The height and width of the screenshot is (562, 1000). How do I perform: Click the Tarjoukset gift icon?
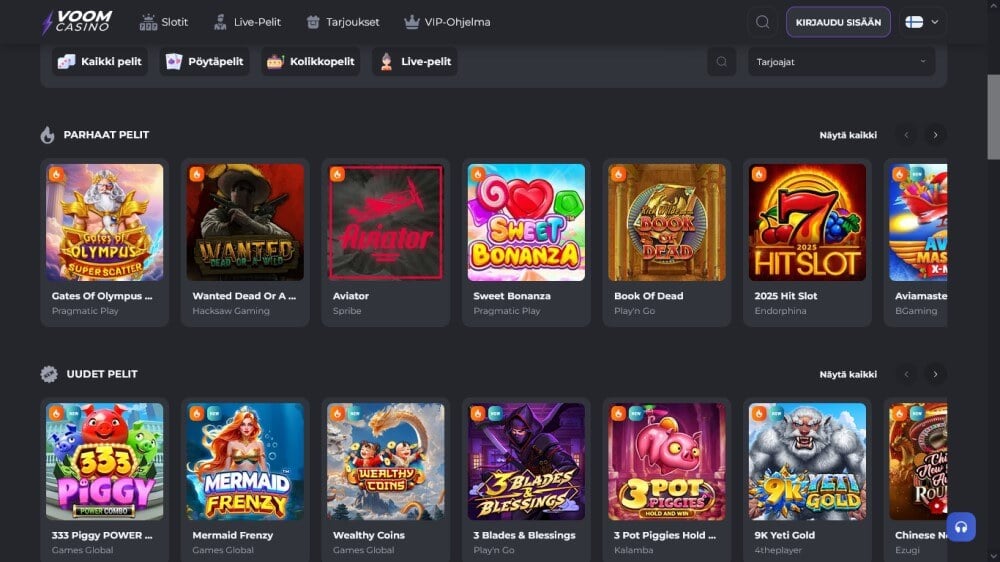click(x=312, y=22)
